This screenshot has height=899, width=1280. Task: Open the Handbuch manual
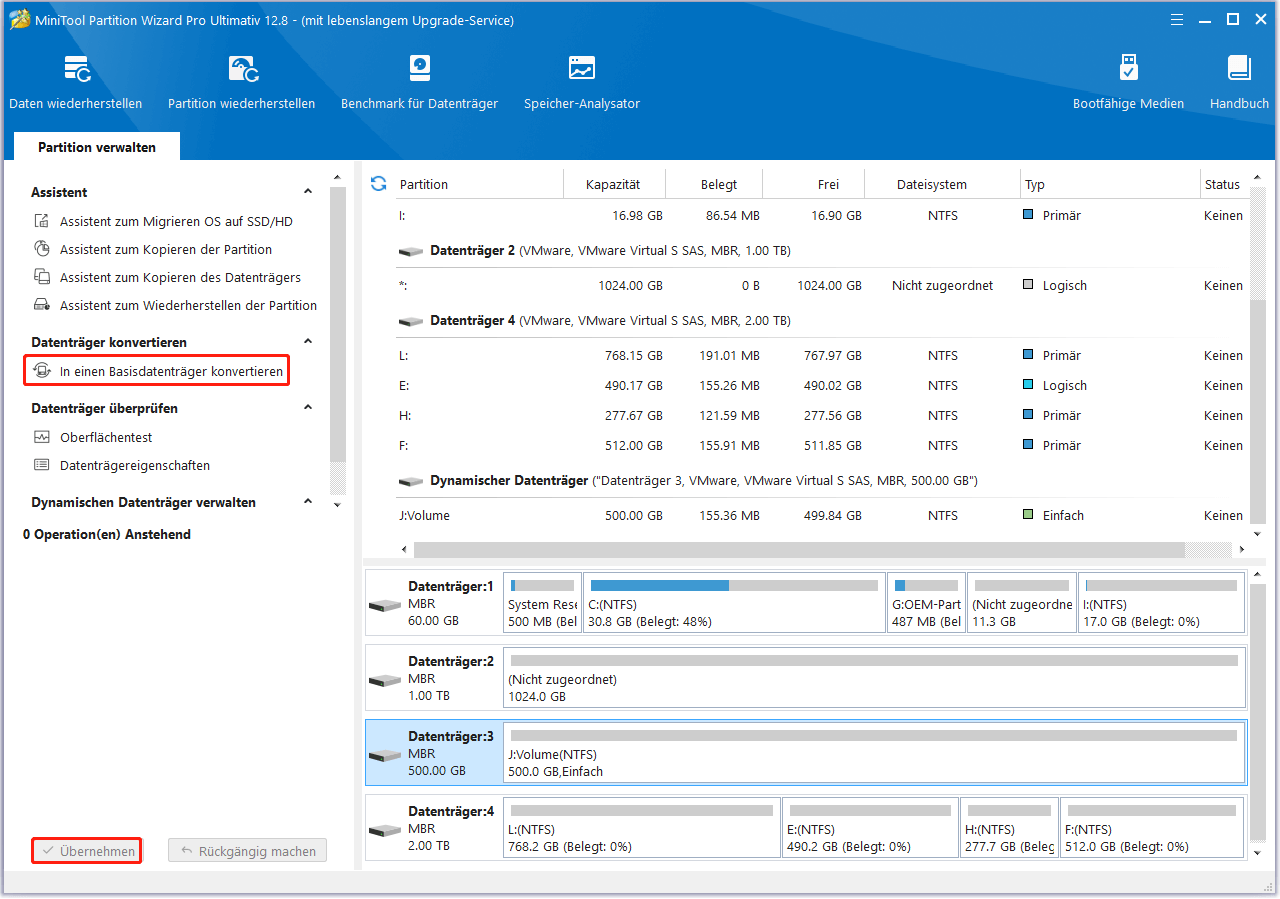(1239, 82)
